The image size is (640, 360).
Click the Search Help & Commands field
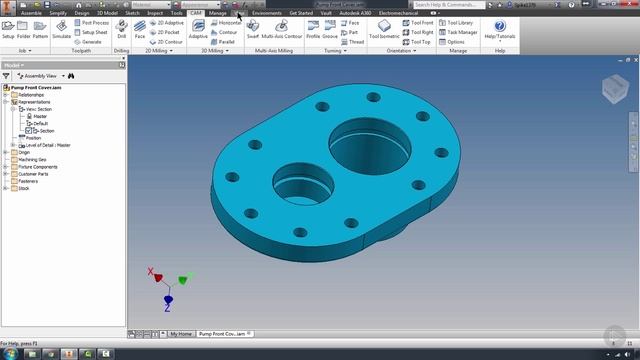pyautogui.click(x=449, y=5)
